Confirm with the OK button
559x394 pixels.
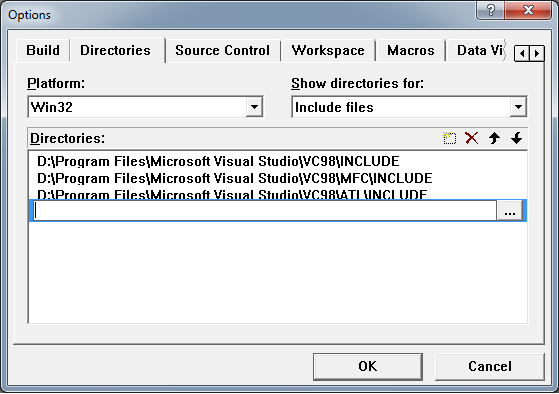[x=368, y=367]
